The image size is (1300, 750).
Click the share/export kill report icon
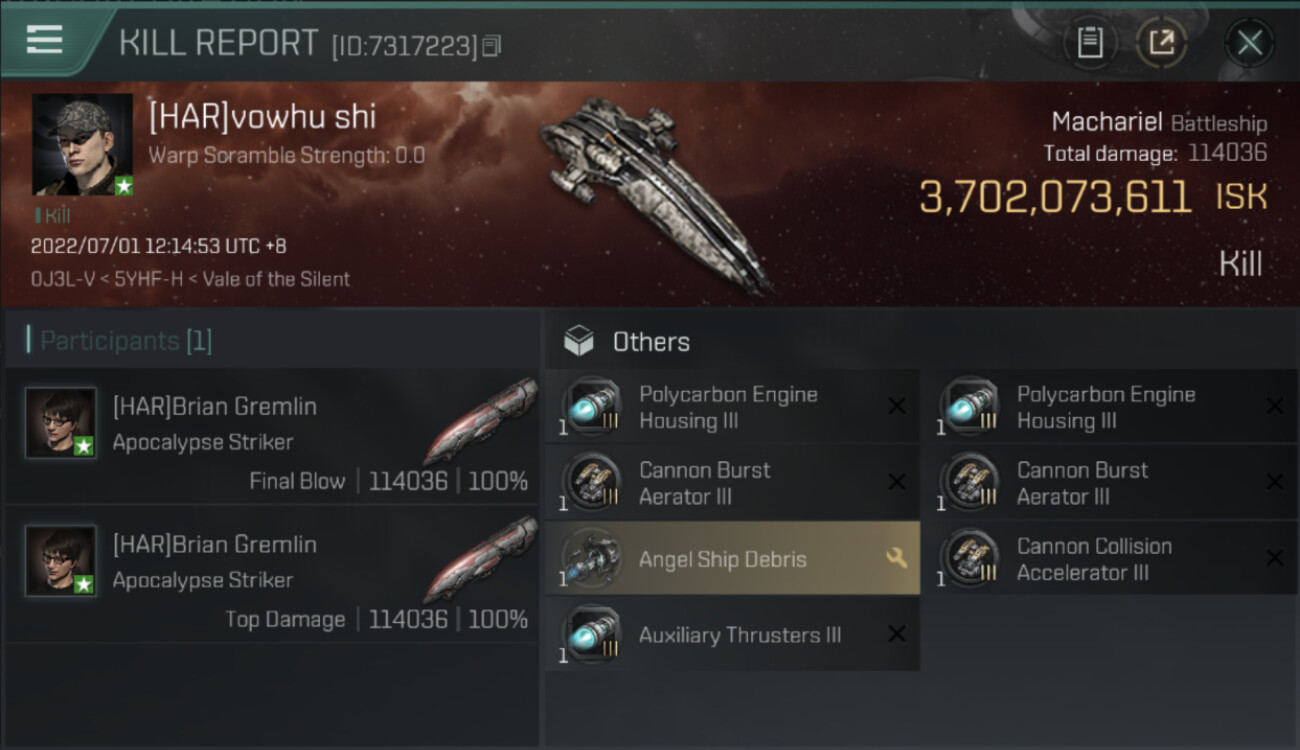pos(1161,42)
